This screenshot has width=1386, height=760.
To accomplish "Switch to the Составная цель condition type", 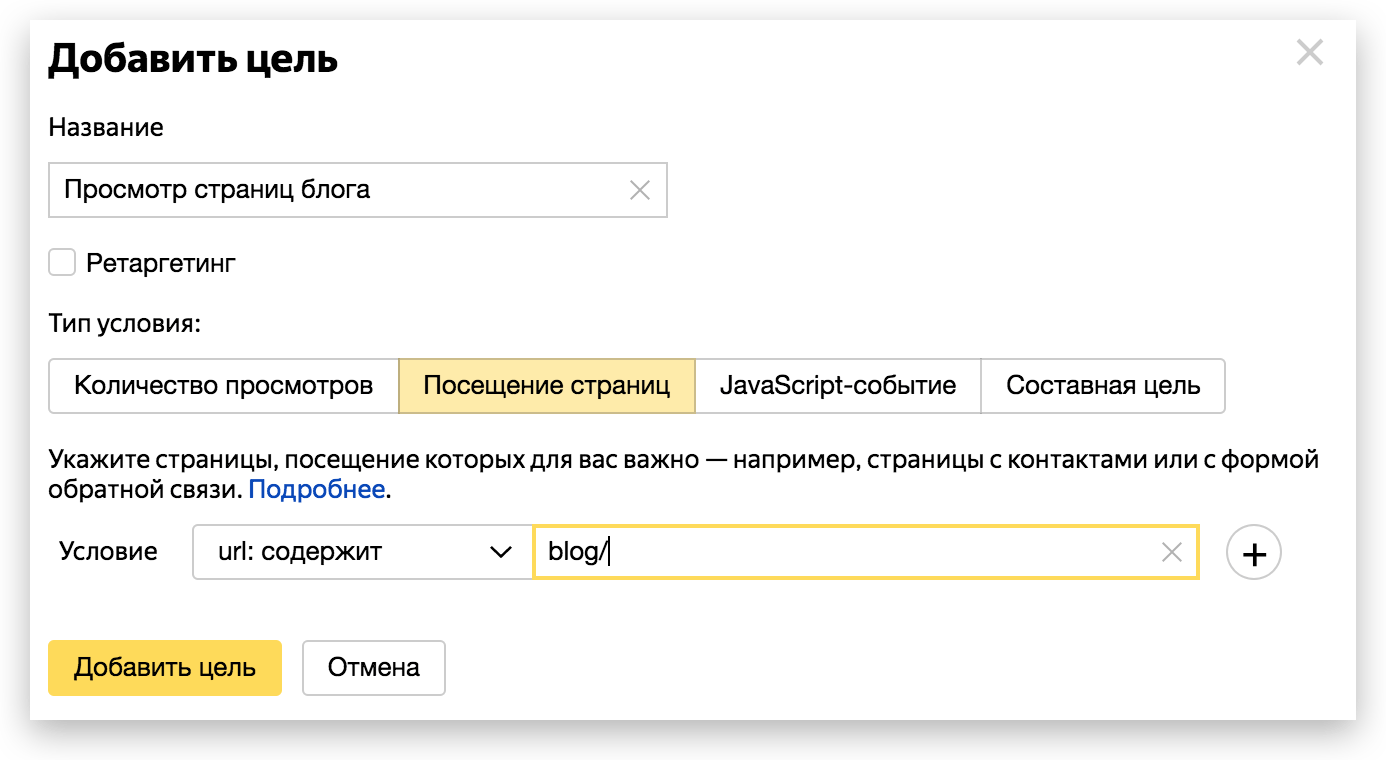I will 1102,386.
